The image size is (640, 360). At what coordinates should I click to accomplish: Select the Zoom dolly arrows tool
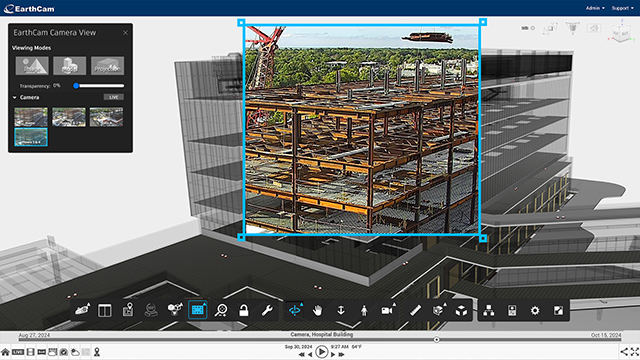[341, 311]
